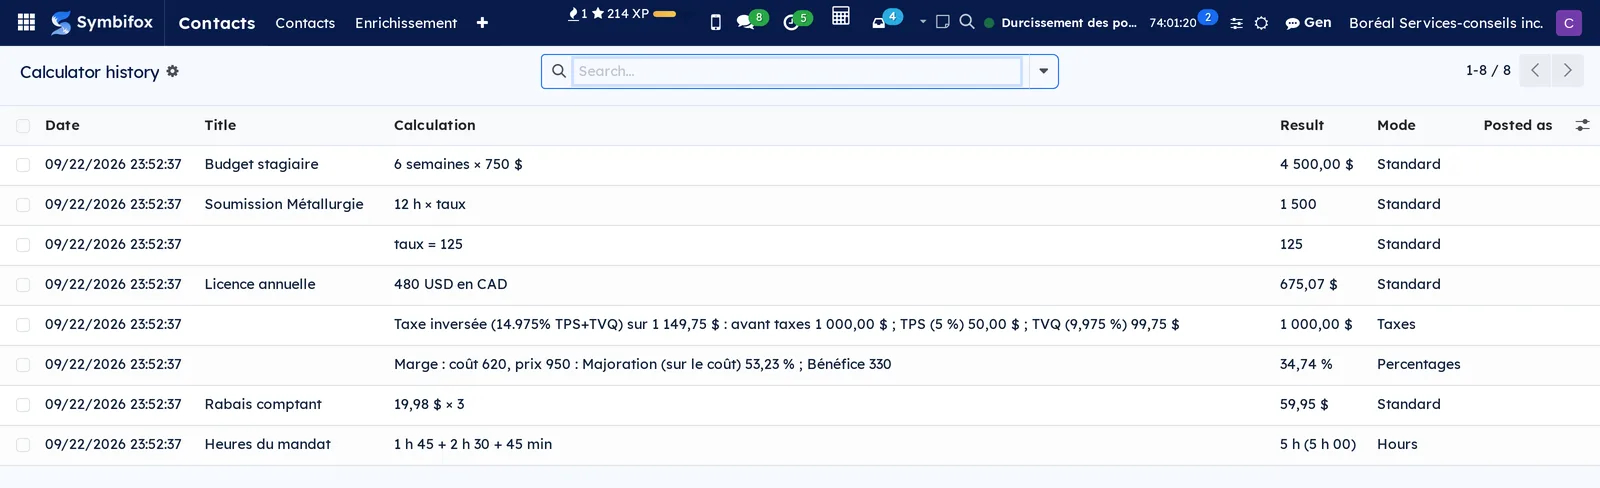Open the Enrichissement menu

tap(406, 23)
